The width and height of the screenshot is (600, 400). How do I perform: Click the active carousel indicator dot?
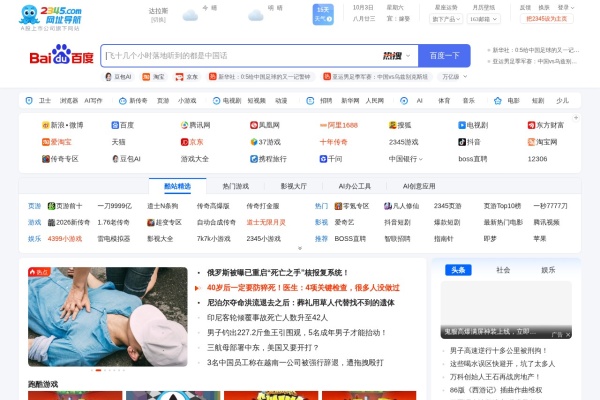99,370
